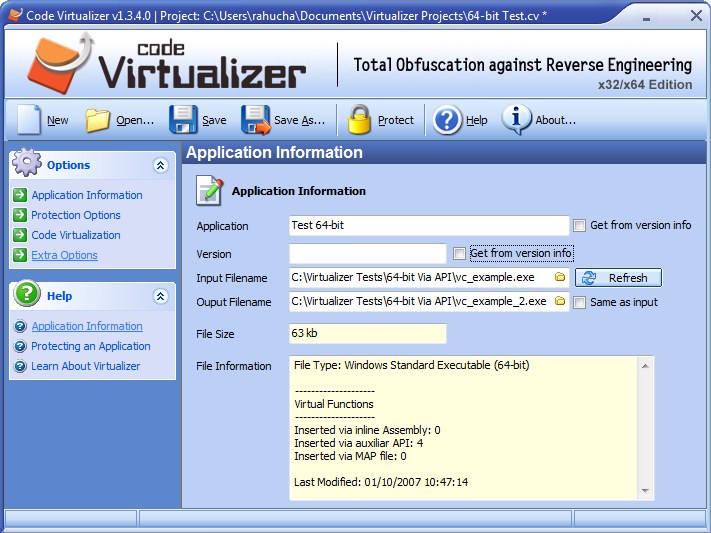Click the New toolbar label
Screen dimensions: 711x533
(x=58, y=120)
